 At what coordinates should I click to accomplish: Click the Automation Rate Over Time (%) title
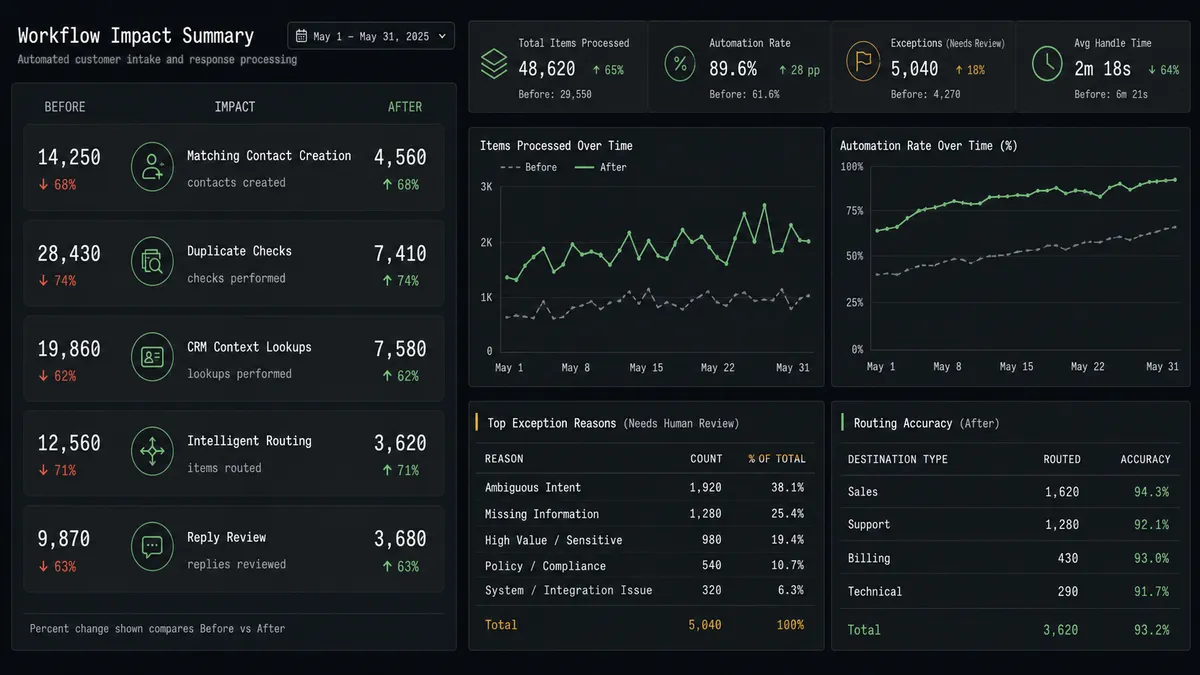pos(928,146)
